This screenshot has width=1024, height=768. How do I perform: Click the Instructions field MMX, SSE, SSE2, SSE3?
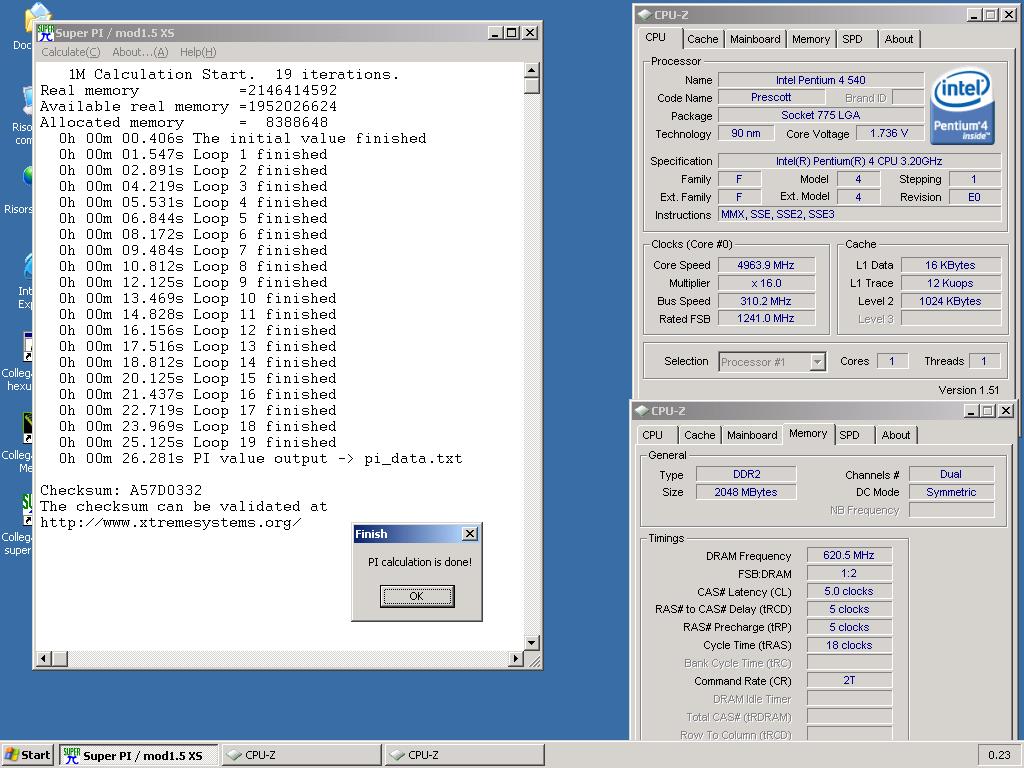[859, 214]
